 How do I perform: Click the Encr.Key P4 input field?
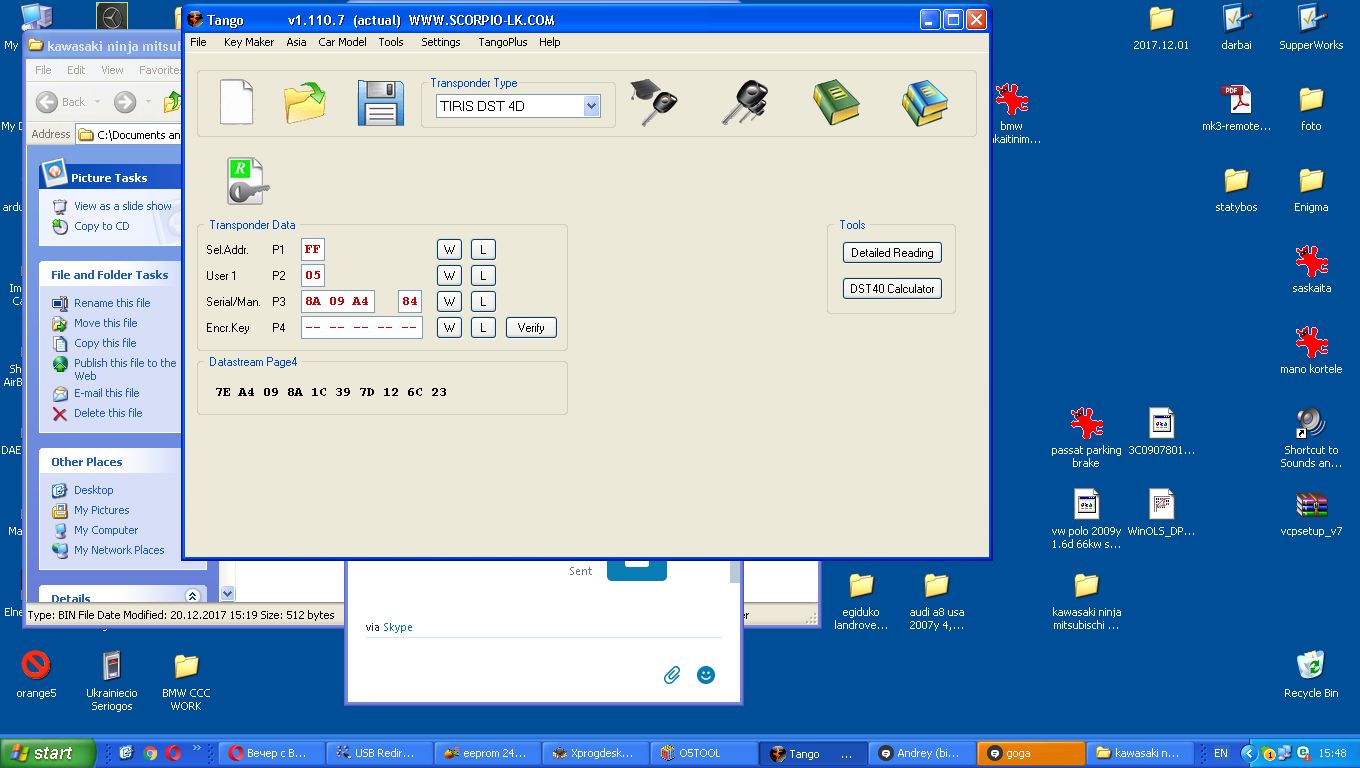pos(362,328)
